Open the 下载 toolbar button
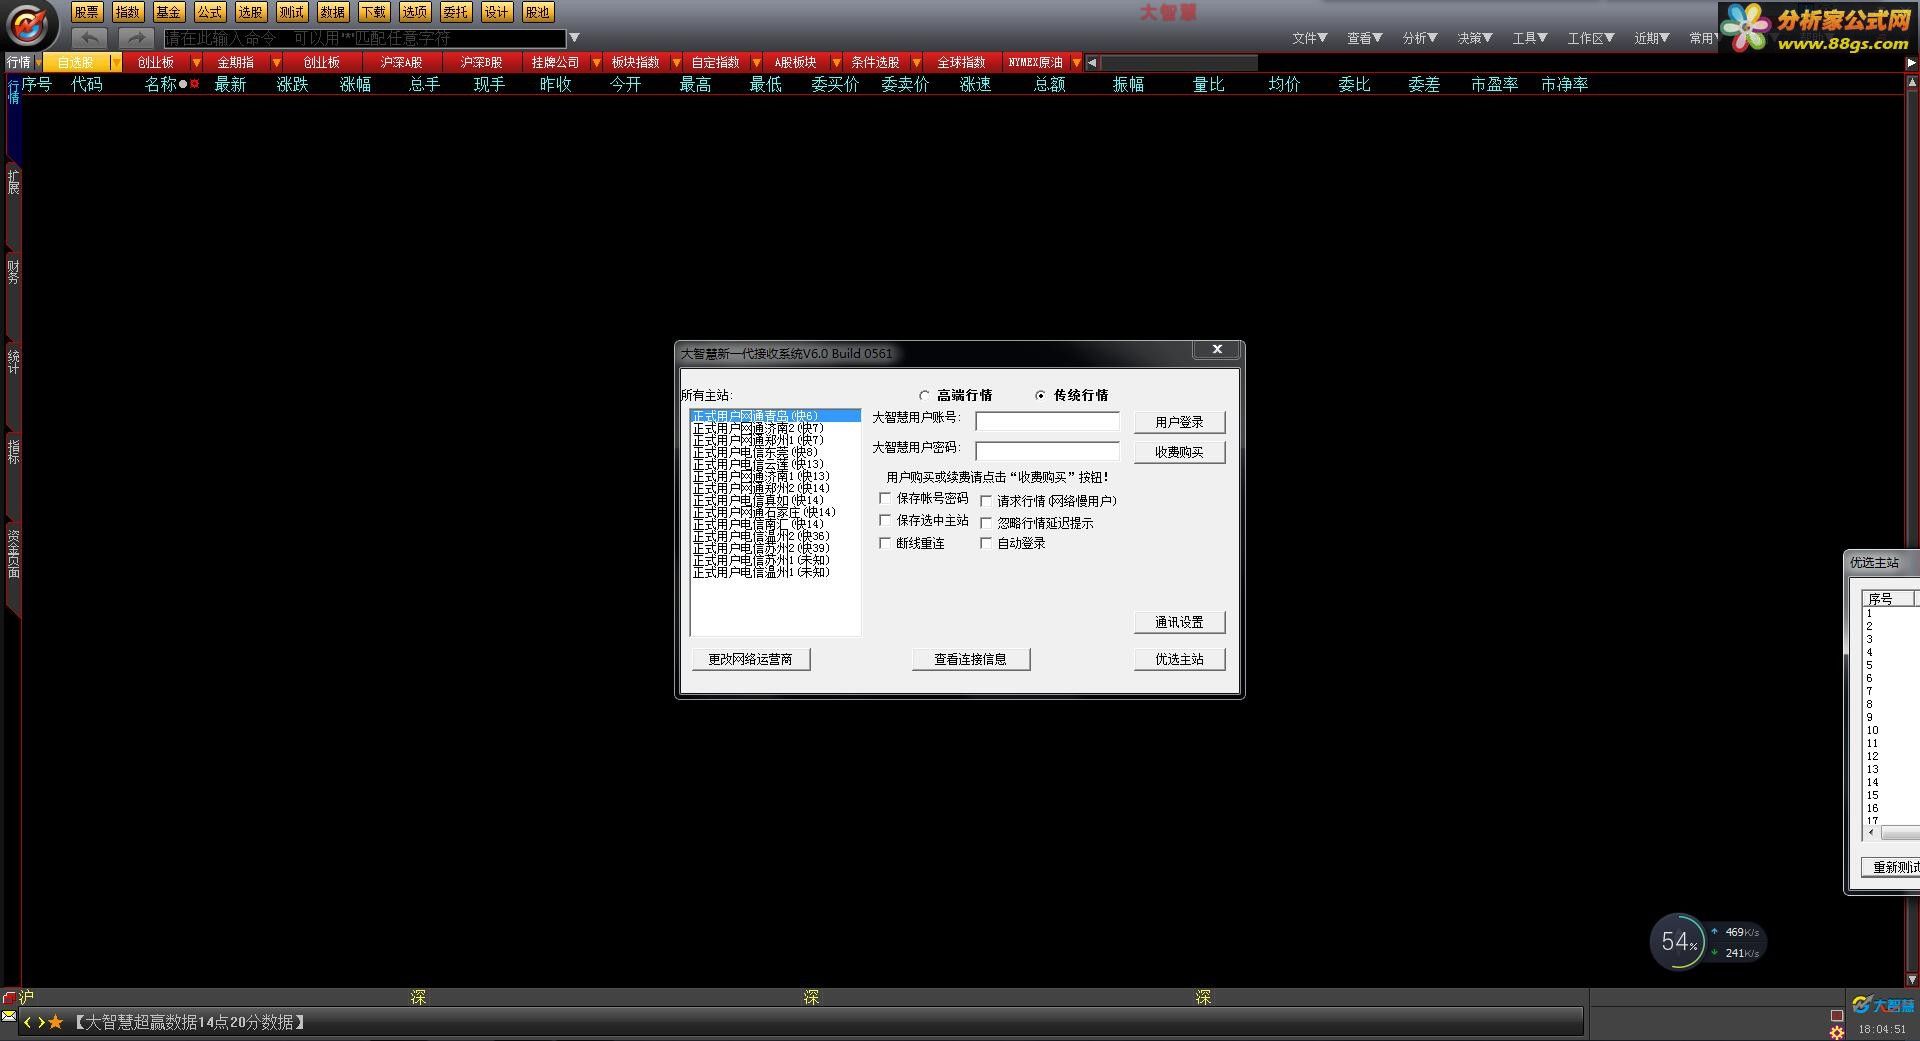The image size is (1920, 1041). click(x=373, y=12)
